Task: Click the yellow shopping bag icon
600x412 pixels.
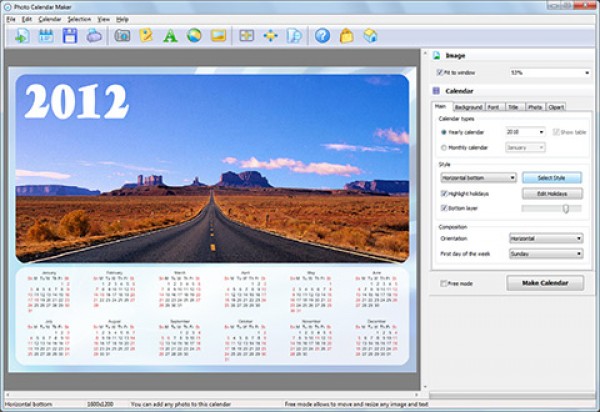Action: 346,36
